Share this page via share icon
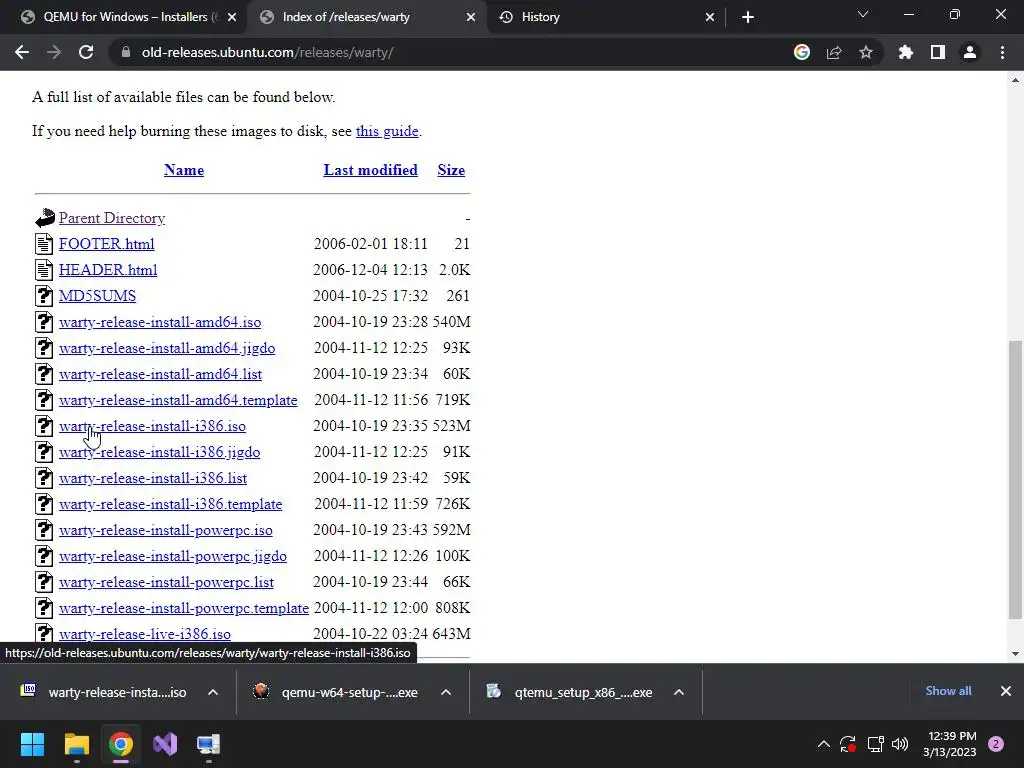The height and width of the screenshot is (768, 1024). [x=834, y=52]
